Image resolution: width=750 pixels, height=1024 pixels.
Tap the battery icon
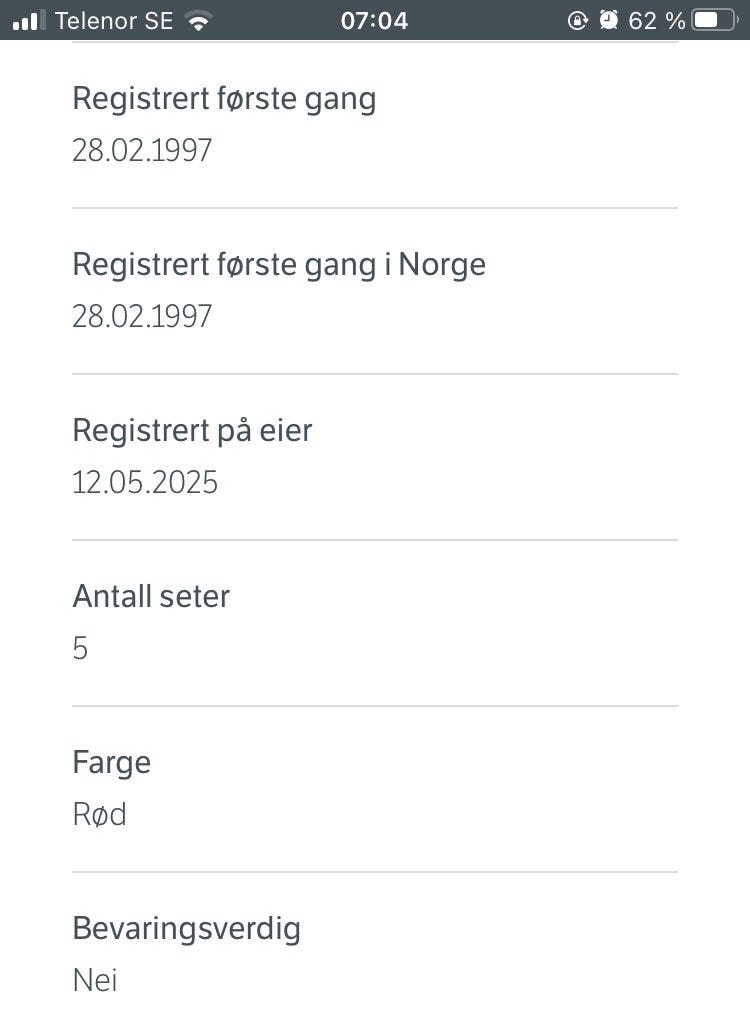tap(715, 20)
